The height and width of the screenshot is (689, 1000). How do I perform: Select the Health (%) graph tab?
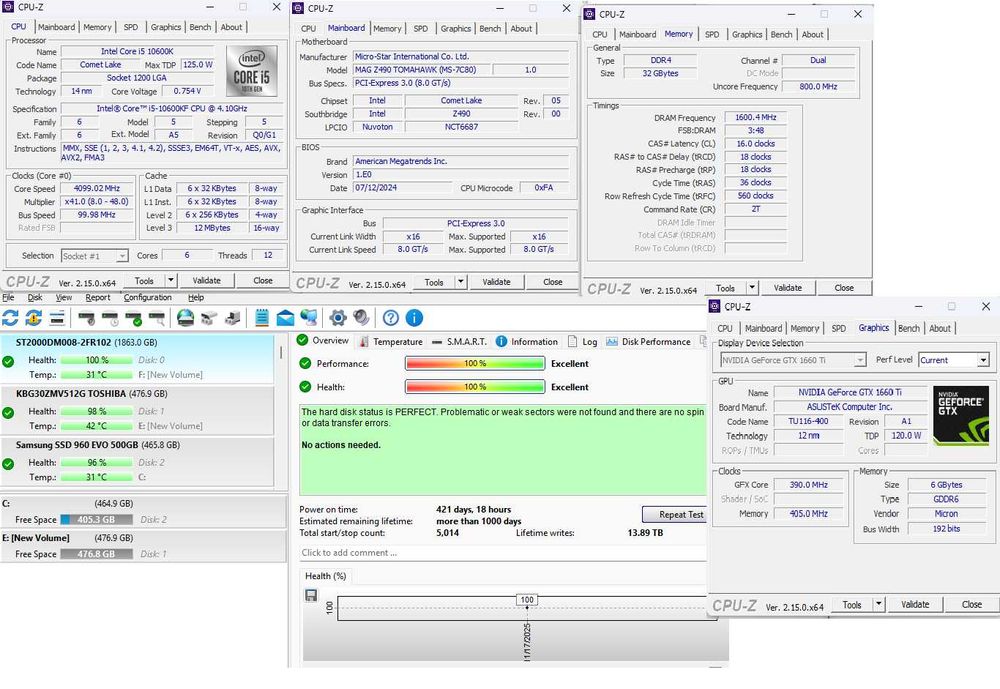point(325,575)
